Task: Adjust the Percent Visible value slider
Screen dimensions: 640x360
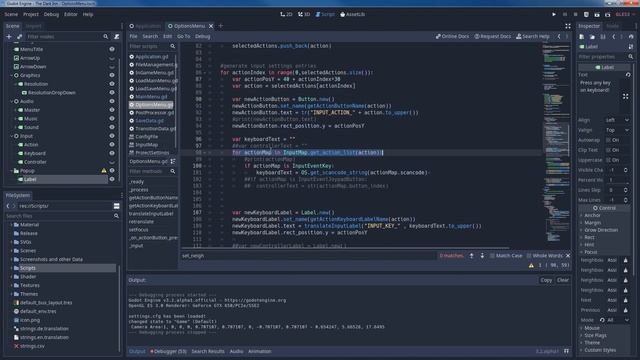Action: click(x=617, y=180)
